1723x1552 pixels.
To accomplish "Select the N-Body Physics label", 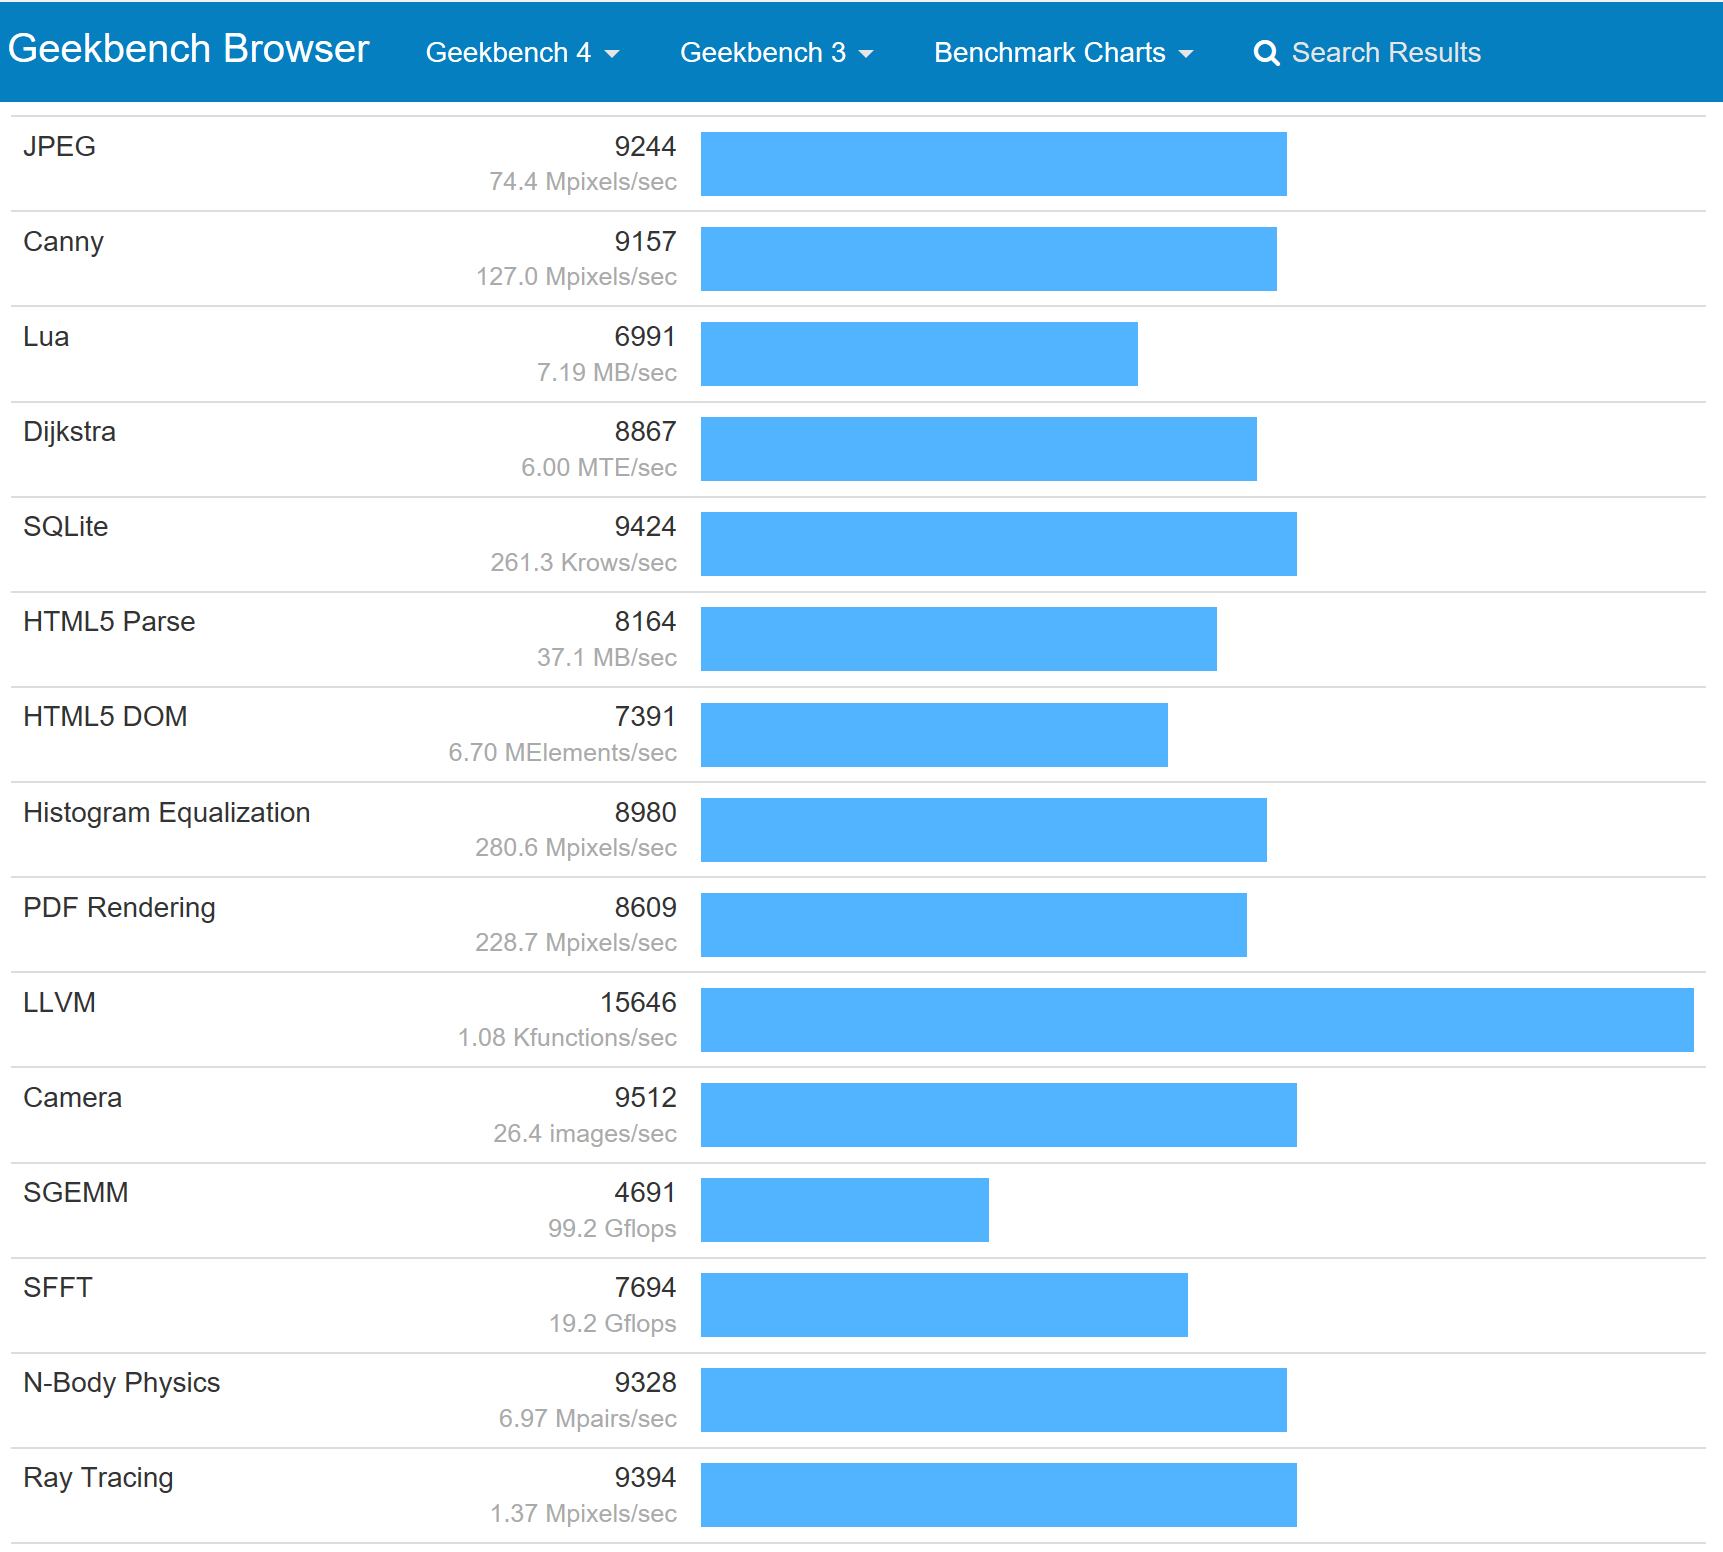I will tap(121, 1383).
